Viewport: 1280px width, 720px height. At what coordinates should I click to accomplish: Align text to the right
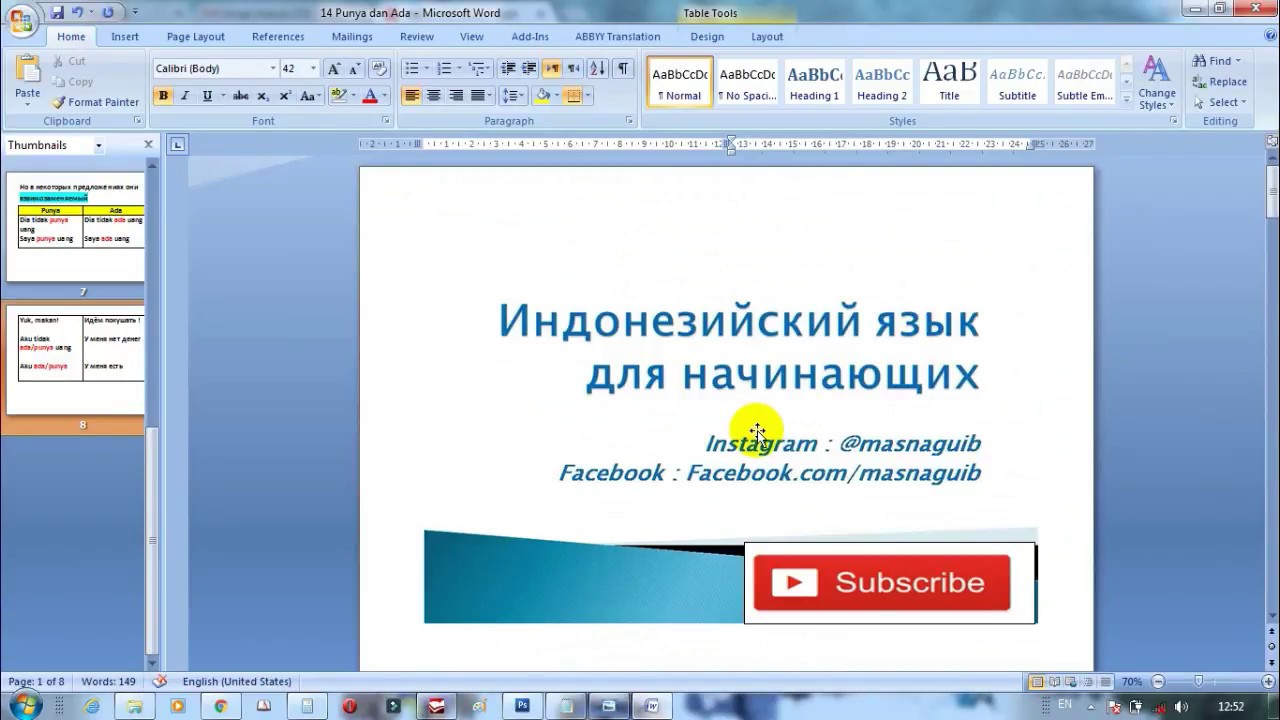pos(456,96)
